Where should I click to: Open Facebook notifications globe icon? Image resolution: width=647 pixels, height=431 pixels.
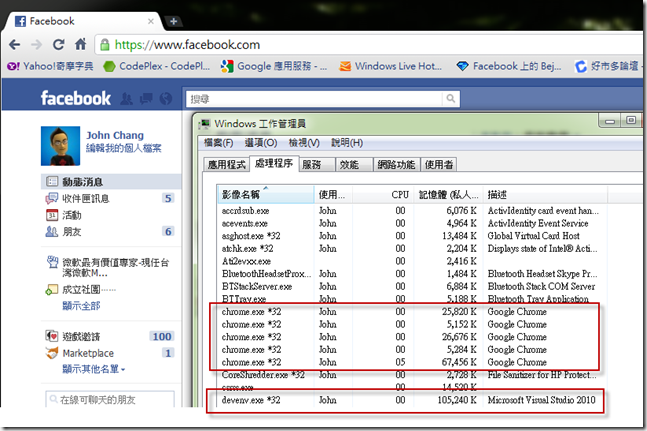166,99
